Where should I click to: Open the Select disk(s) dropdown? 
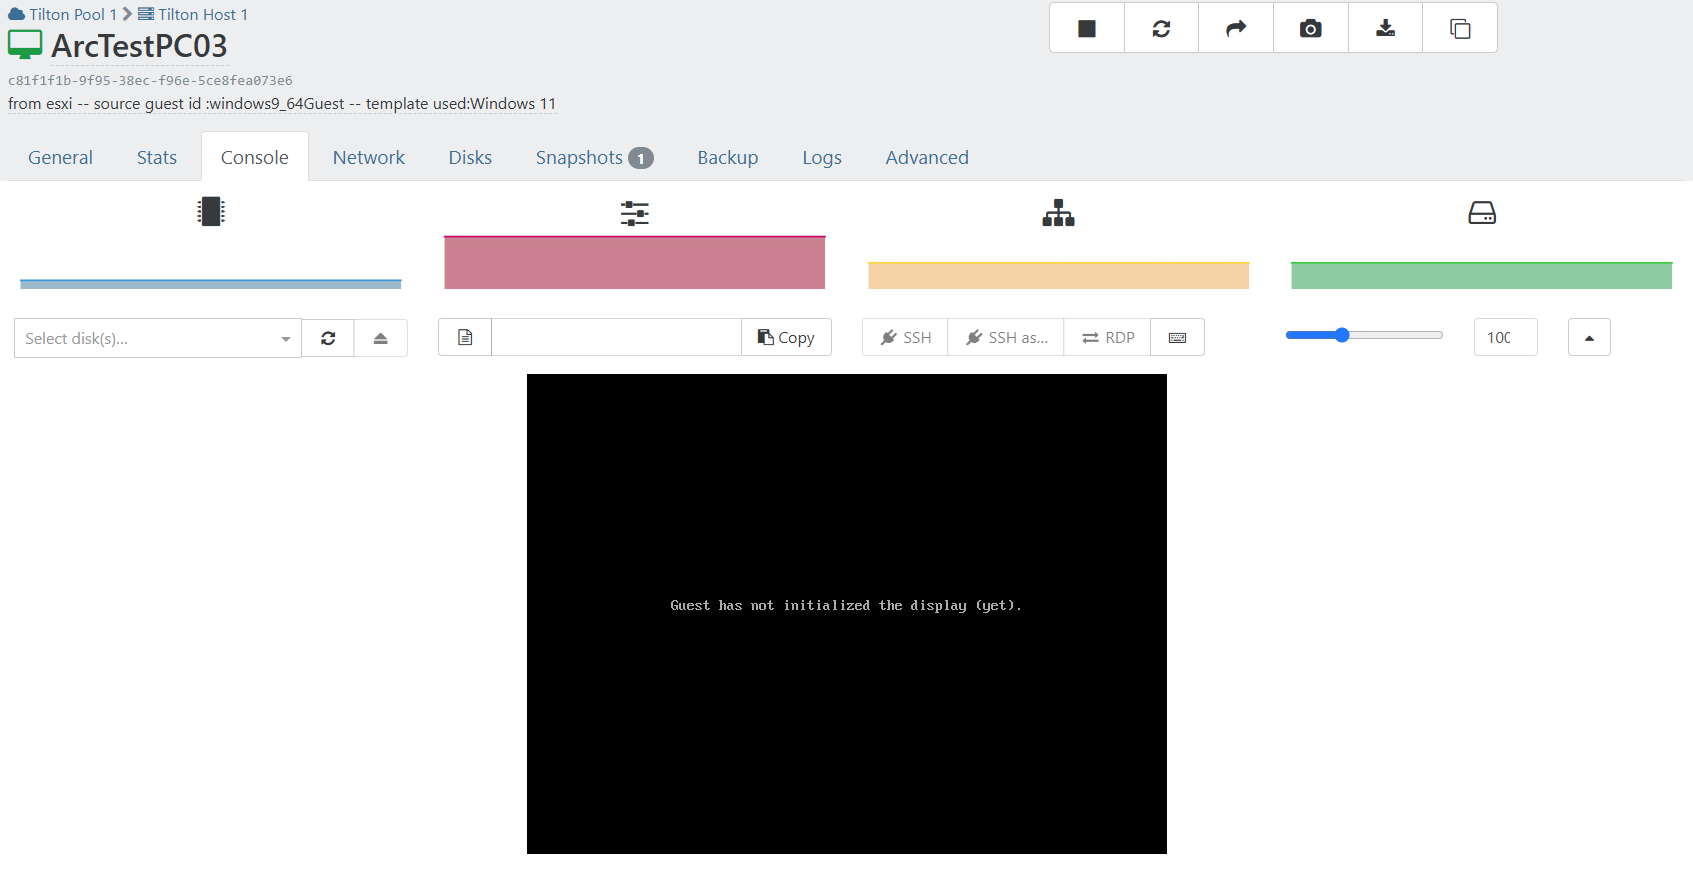157,338
